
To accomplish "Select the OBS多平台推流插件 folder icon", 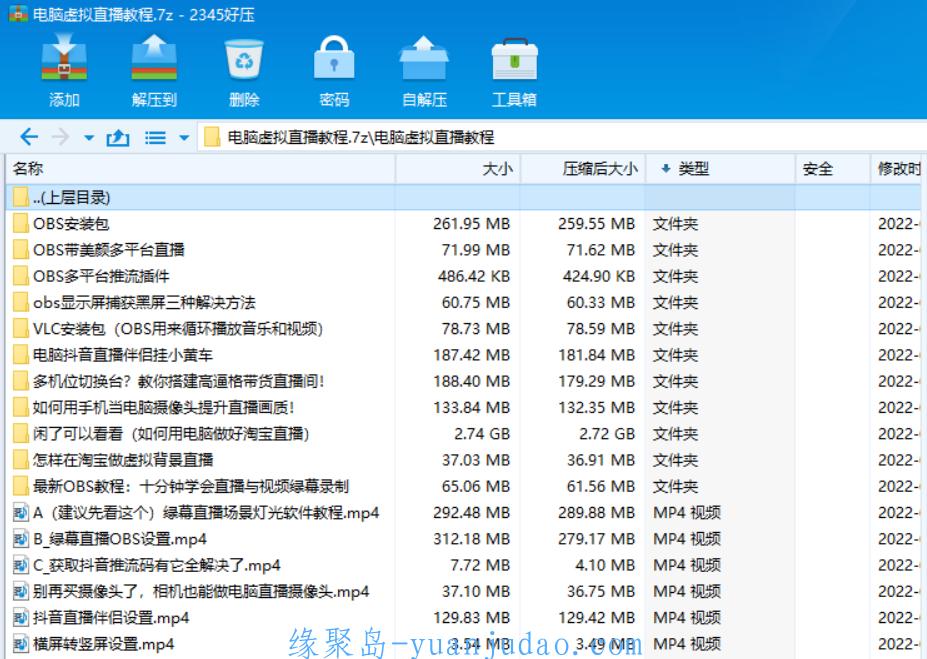I will coord(21,276).
